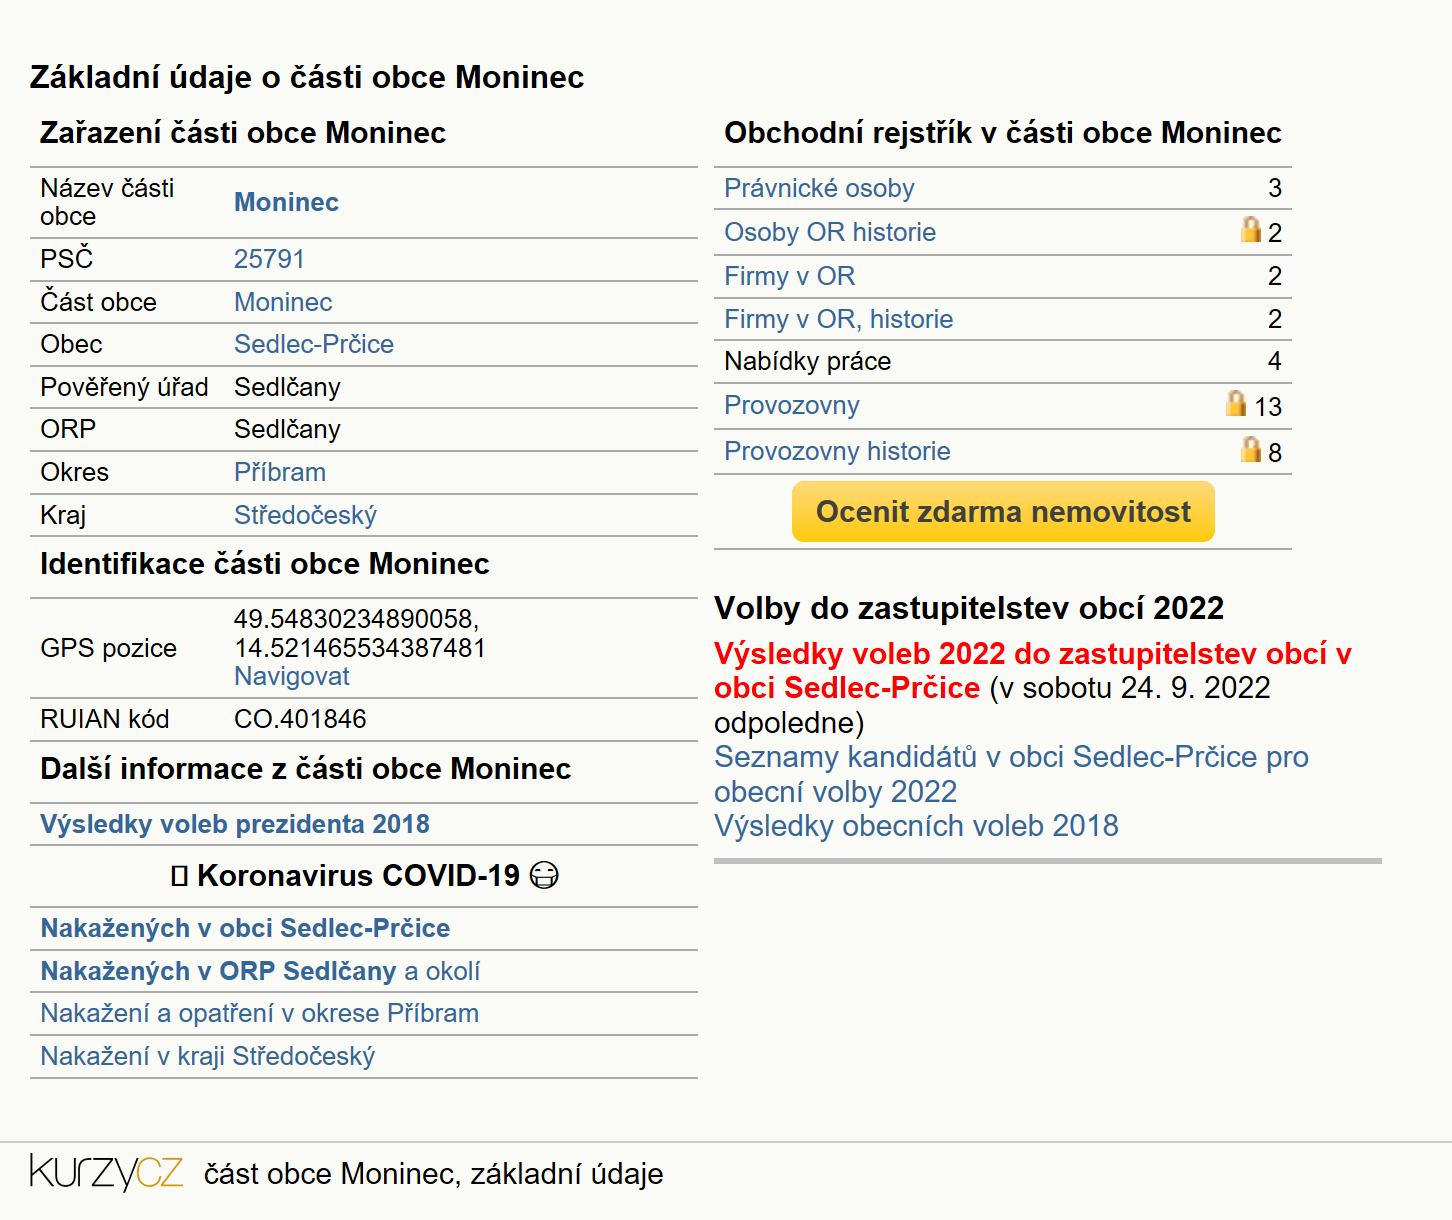Go to Příbram district link
The image size is (1452, 1220).
point(280,472)
